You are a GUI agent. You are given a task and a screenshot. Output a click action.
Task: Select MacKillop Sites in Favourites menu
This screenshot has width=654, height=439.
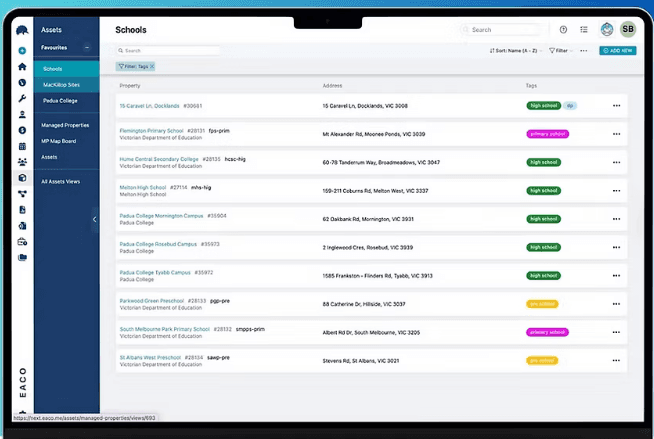tap(67, 85)
